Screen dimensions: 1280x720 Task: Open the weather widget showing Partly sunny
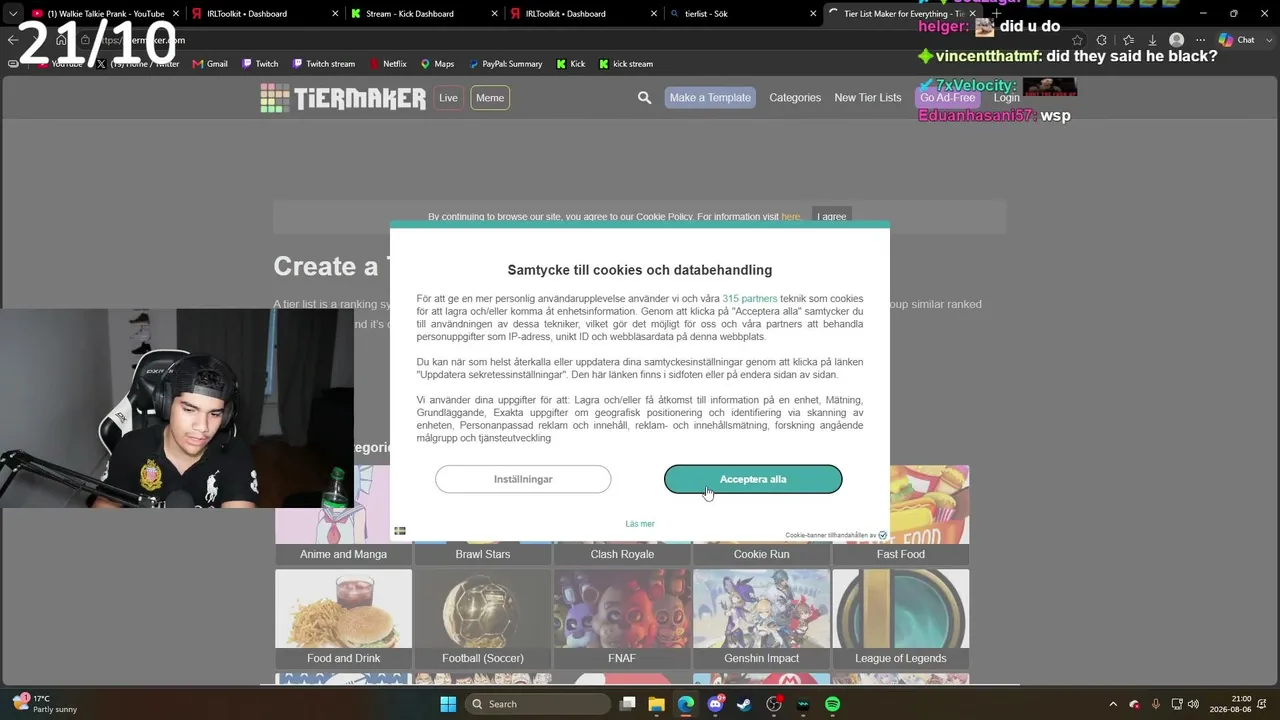[45, 704]
